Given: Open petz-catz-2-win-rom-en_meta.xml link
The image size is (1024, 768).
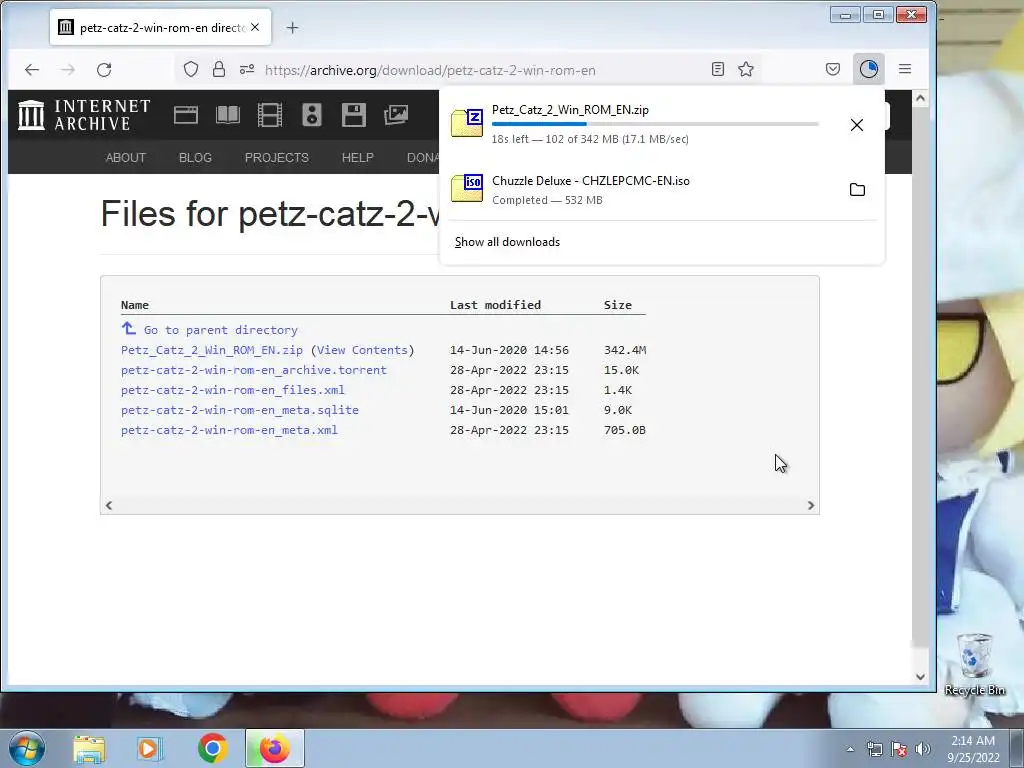Looking at the screenshot, I should [229, 430].
